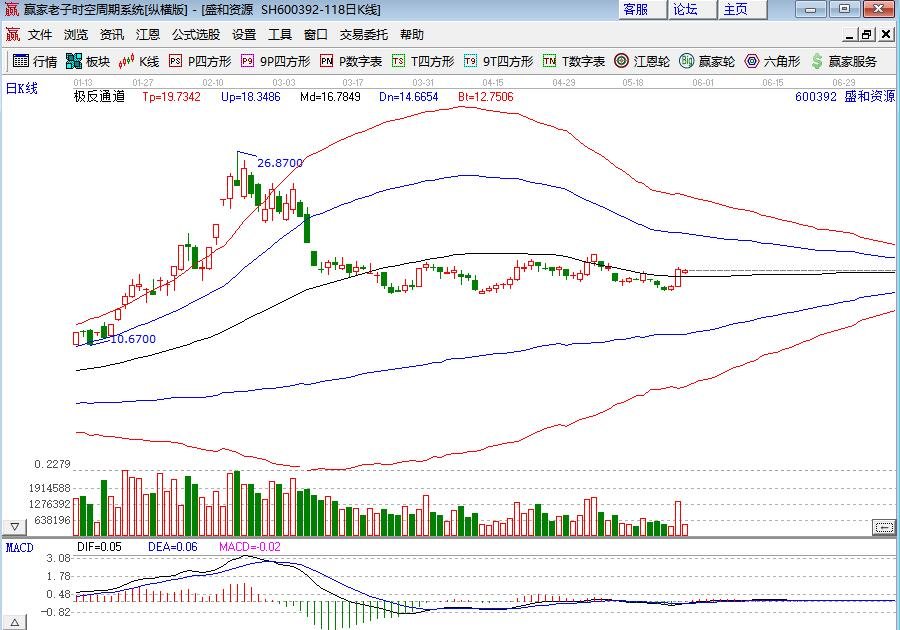The height and width of the screenshot is (630, 900).
Task: Minimize the inner chart window
Action: pos(849,35)
